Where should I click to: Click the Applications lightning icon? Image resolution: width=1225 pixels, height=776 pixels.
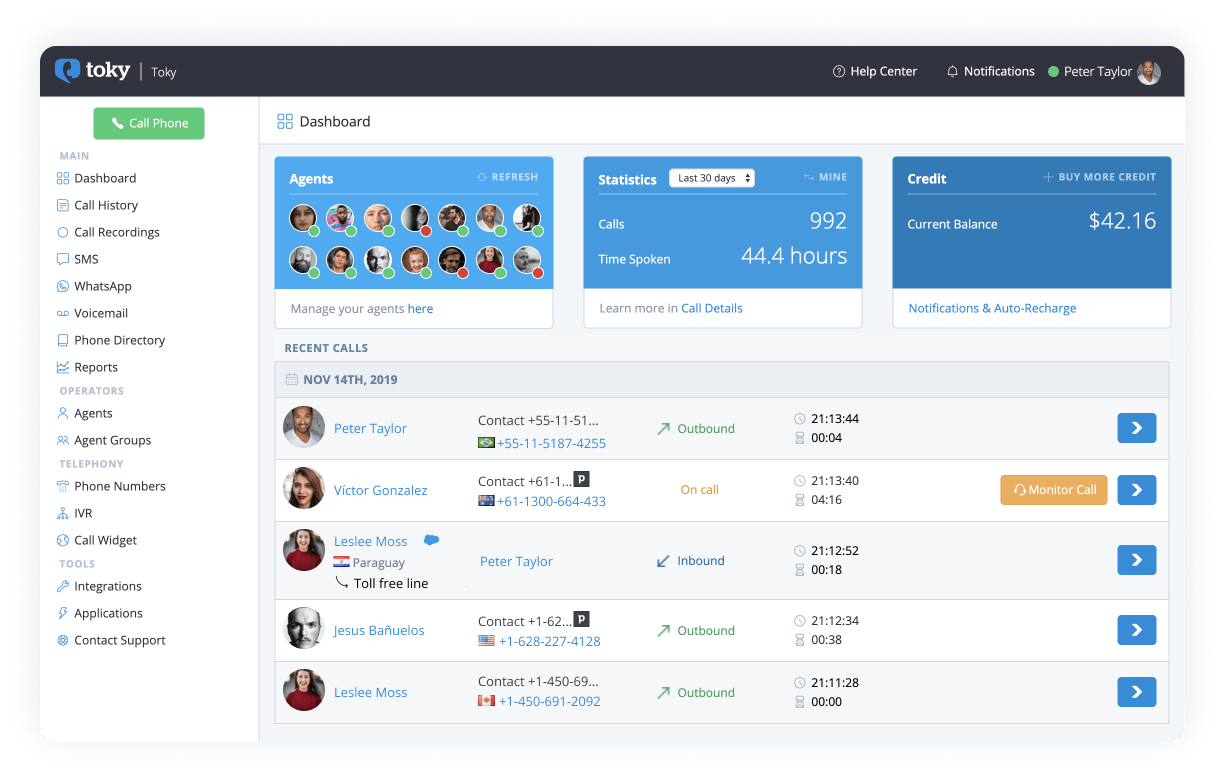[x=63, y=613]
